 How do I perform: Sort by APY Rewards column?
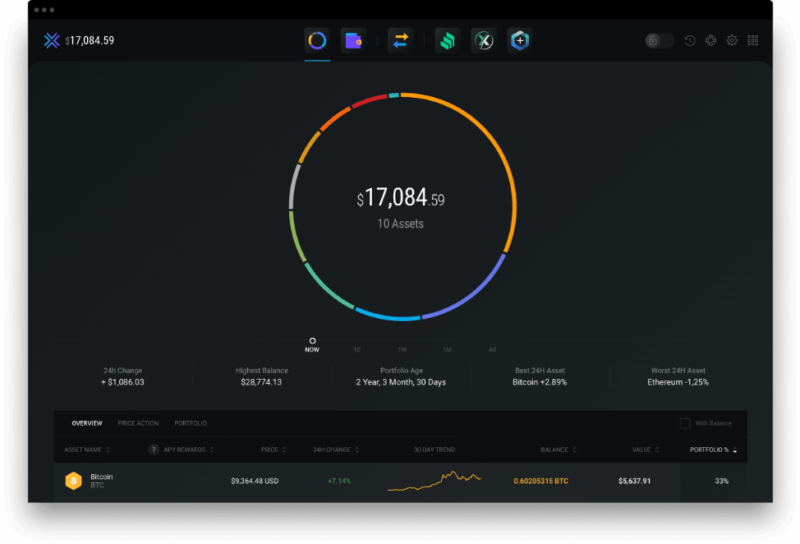tap(188, 450)
